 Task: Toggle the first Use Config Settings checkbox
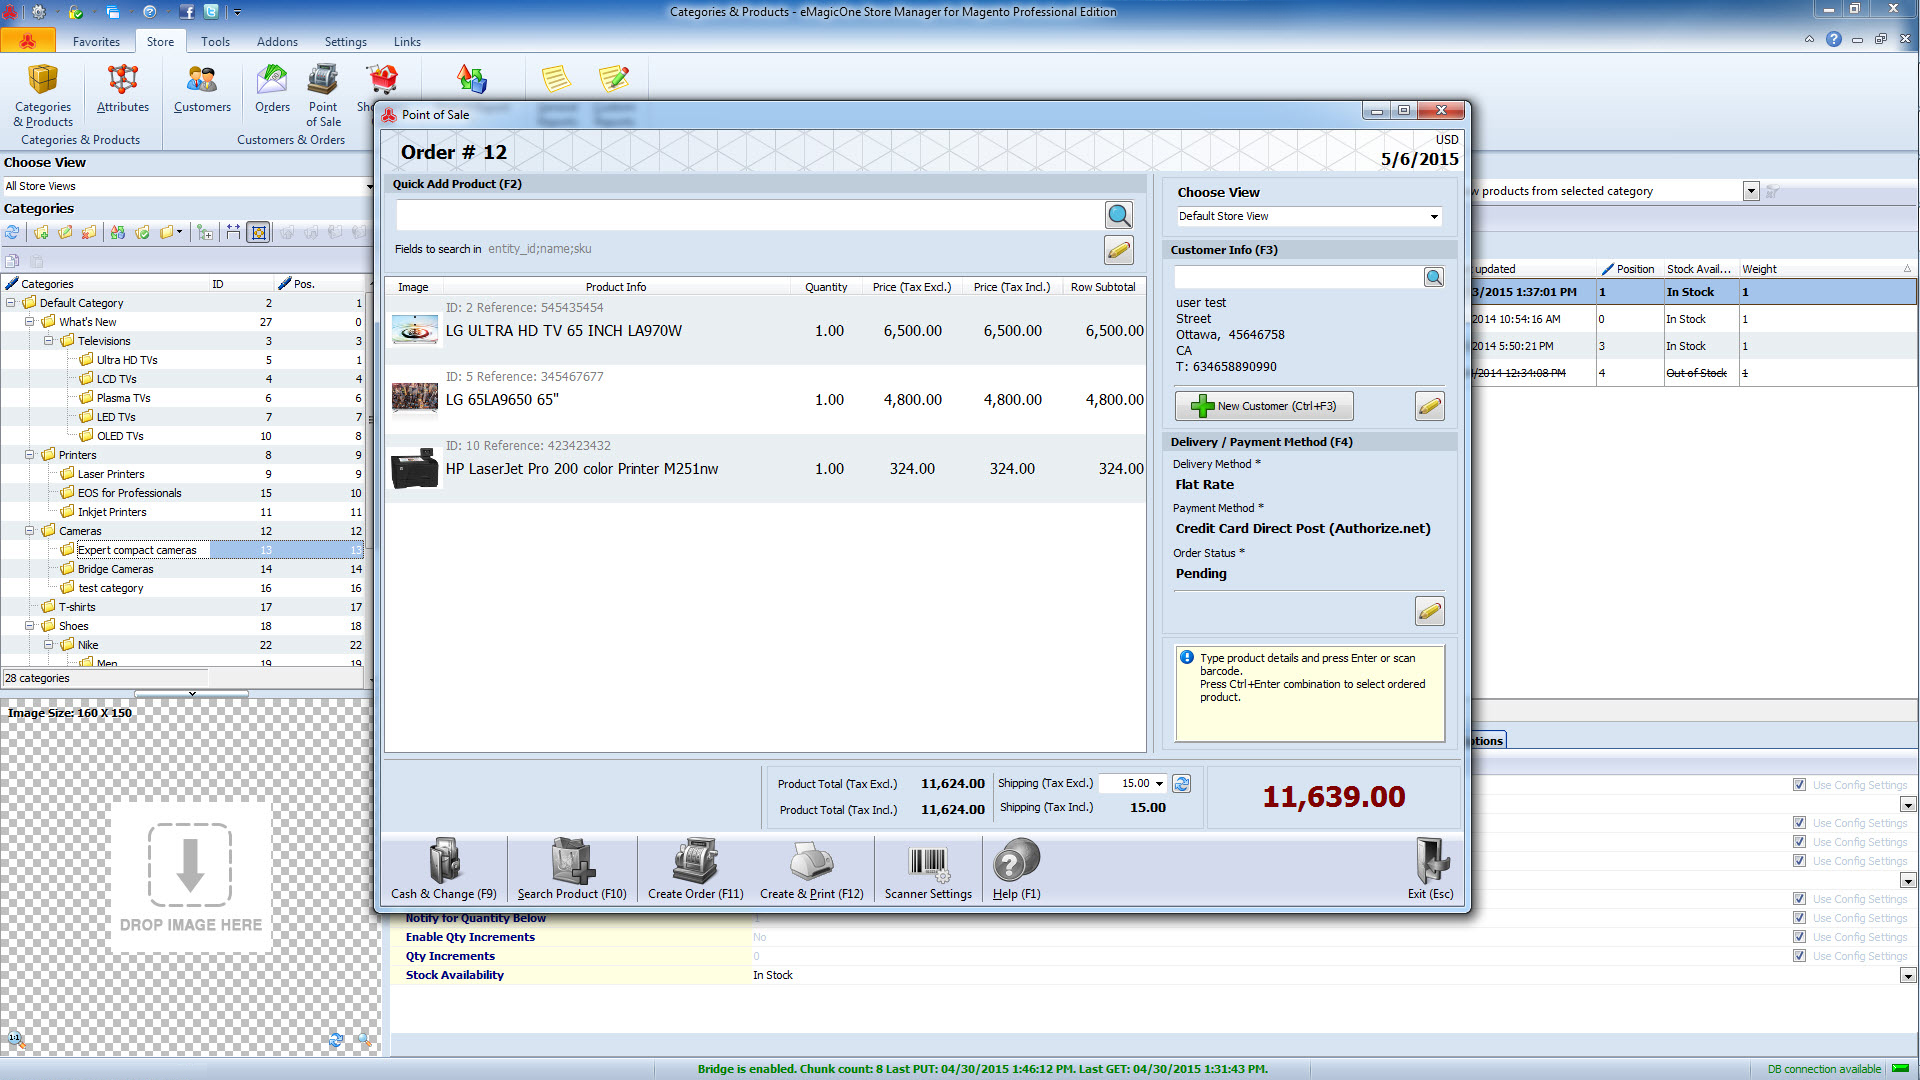pos(1799,785)
